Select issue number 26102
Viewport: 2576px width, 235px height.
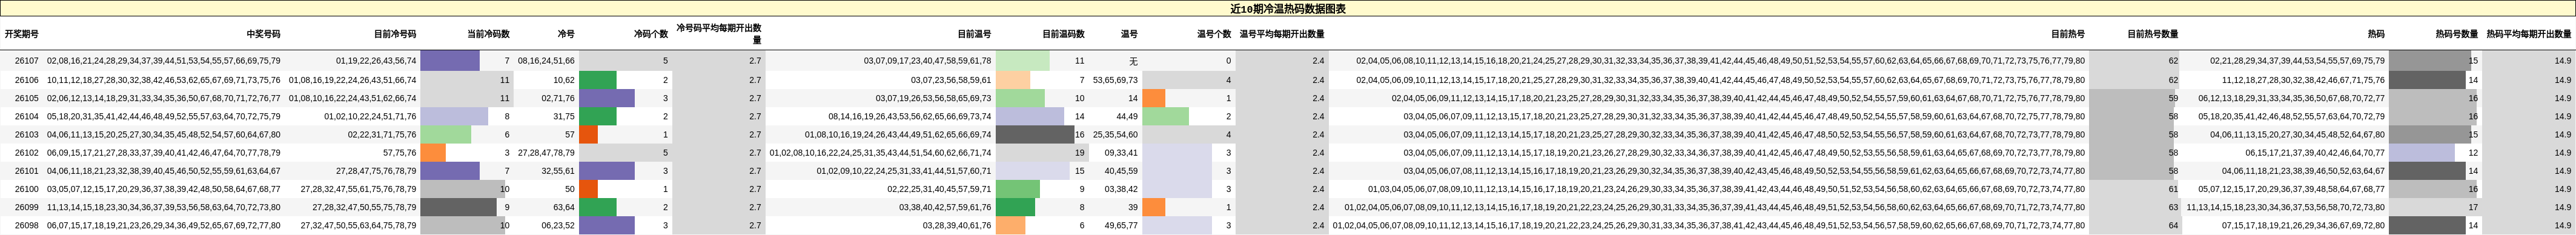tap(27, 153)
